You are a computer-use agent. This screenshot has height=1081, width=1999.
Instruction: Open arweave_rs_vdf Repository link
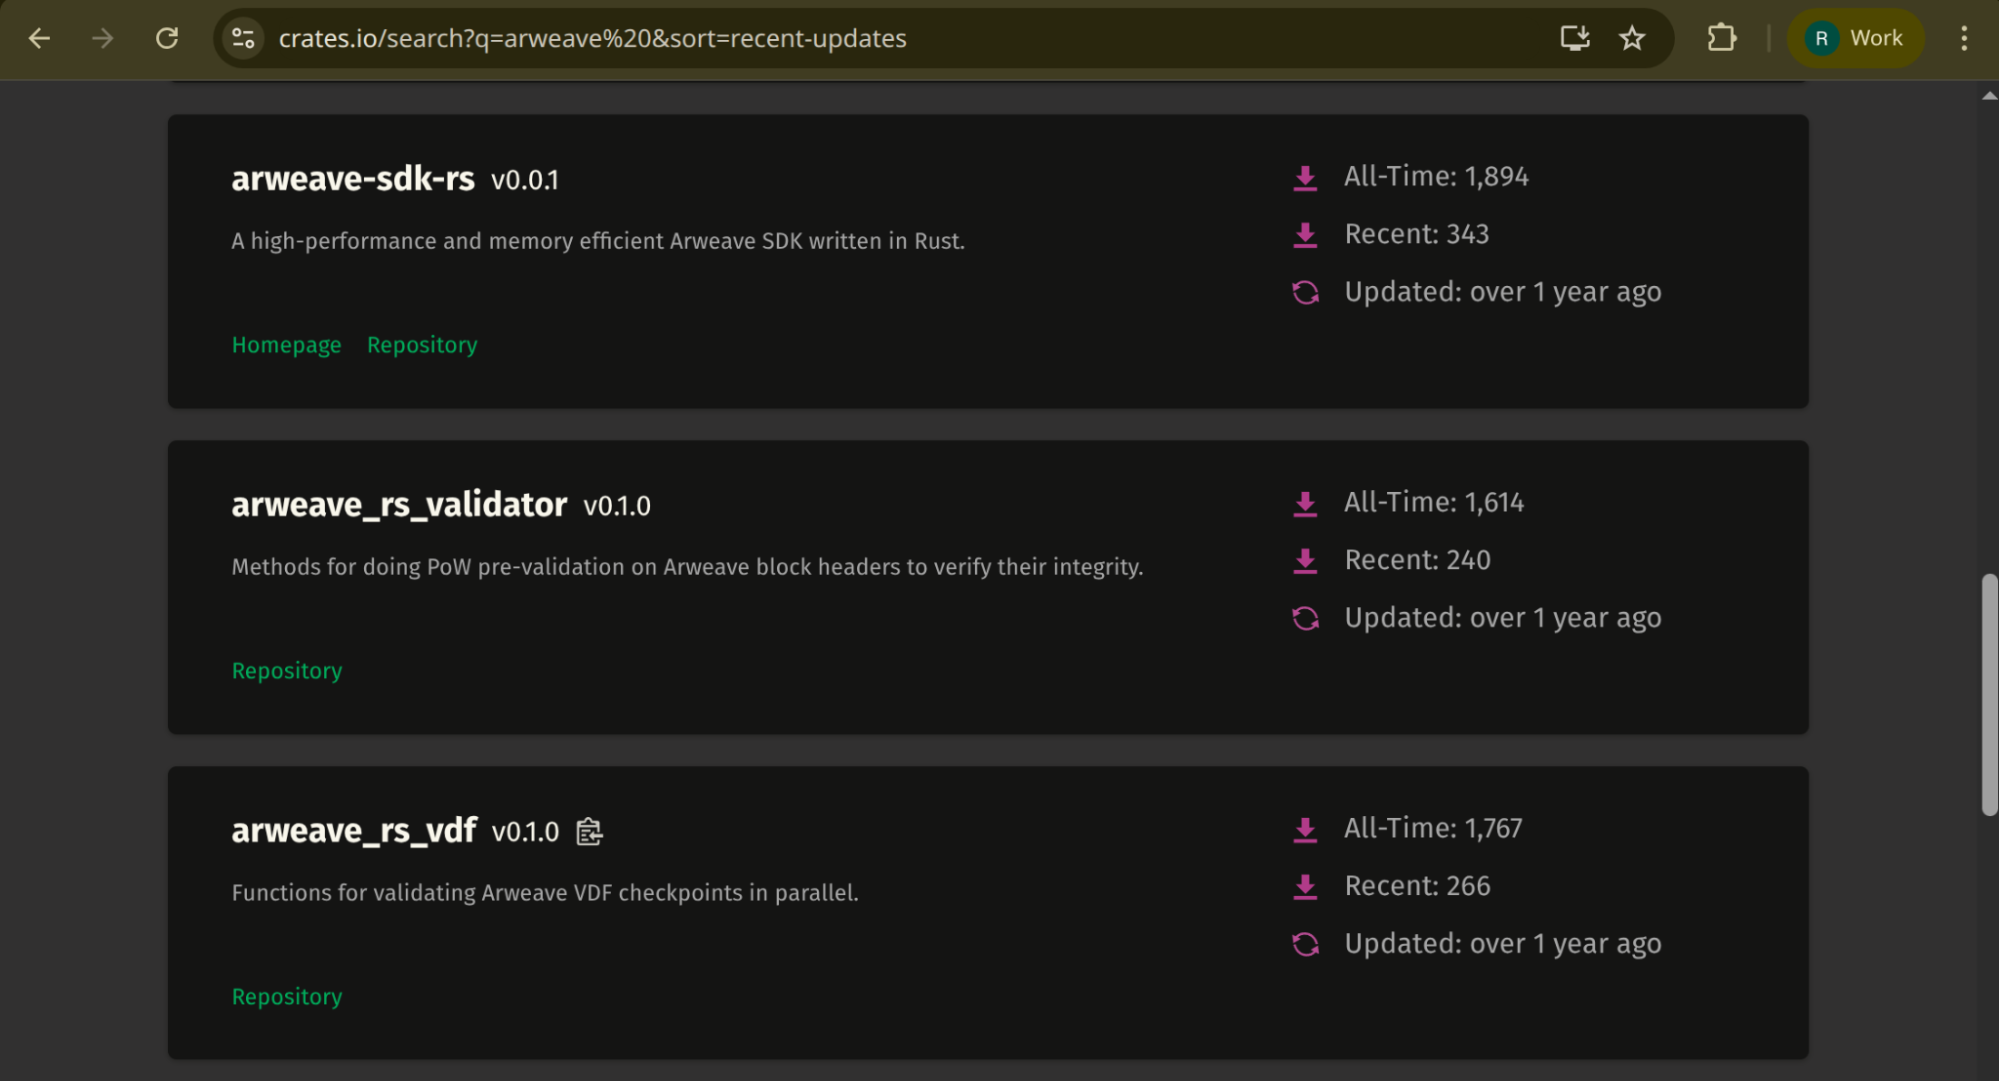click(287, 997)
